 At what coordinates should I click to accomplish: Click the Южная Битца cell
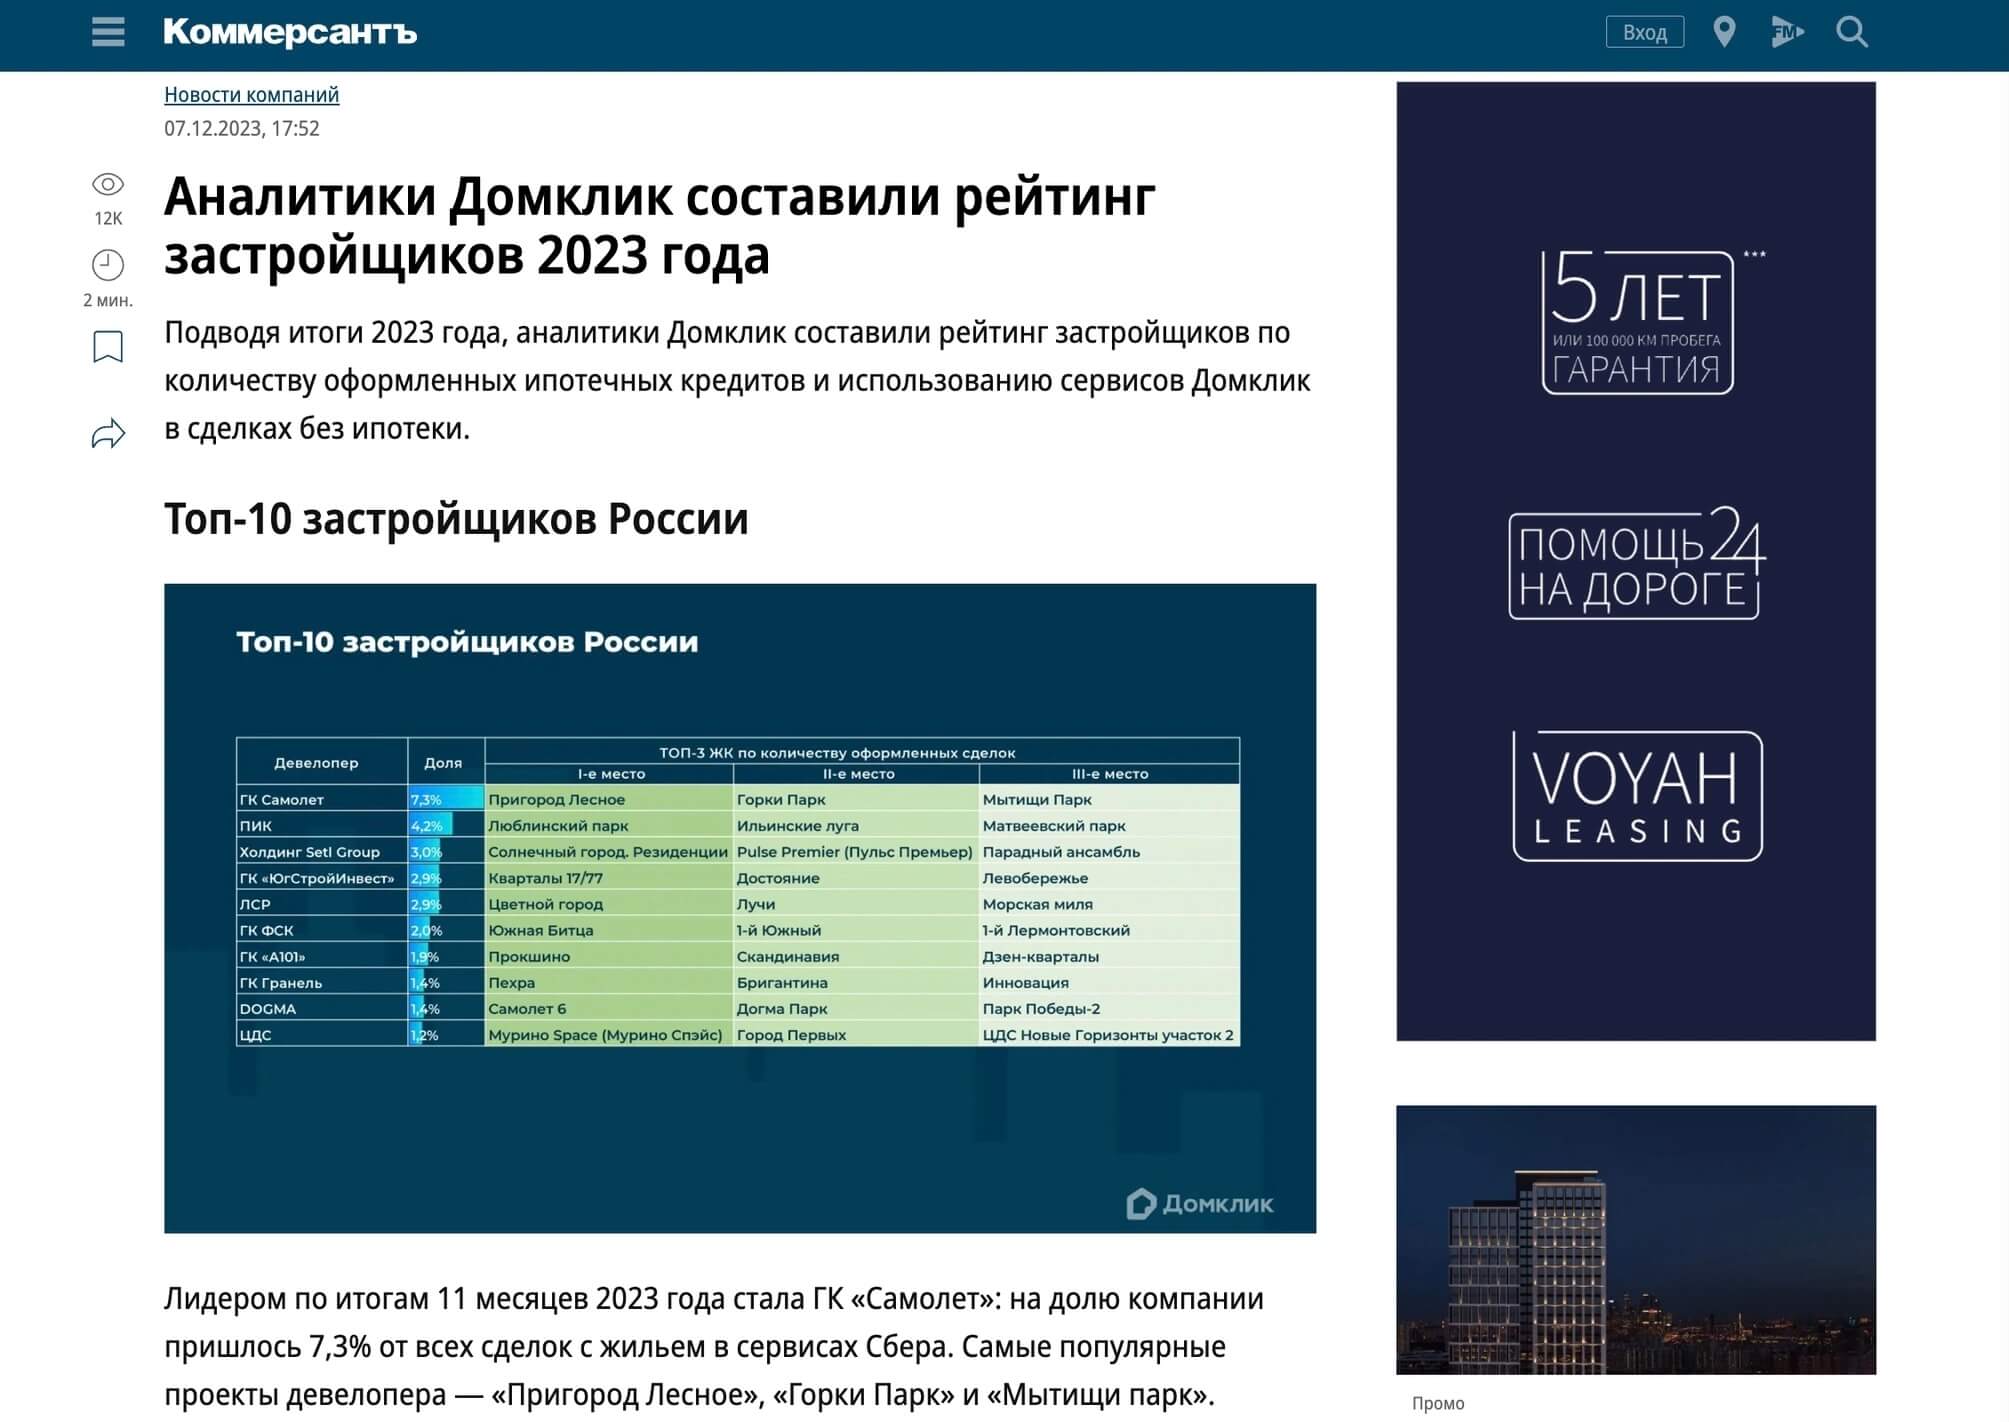609,930
